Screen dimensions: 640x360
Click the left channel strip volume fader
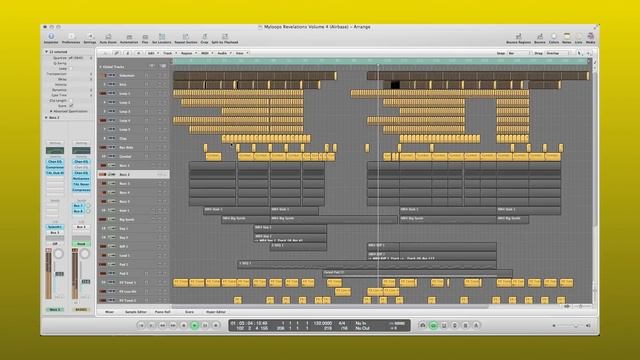click(60, 274)
